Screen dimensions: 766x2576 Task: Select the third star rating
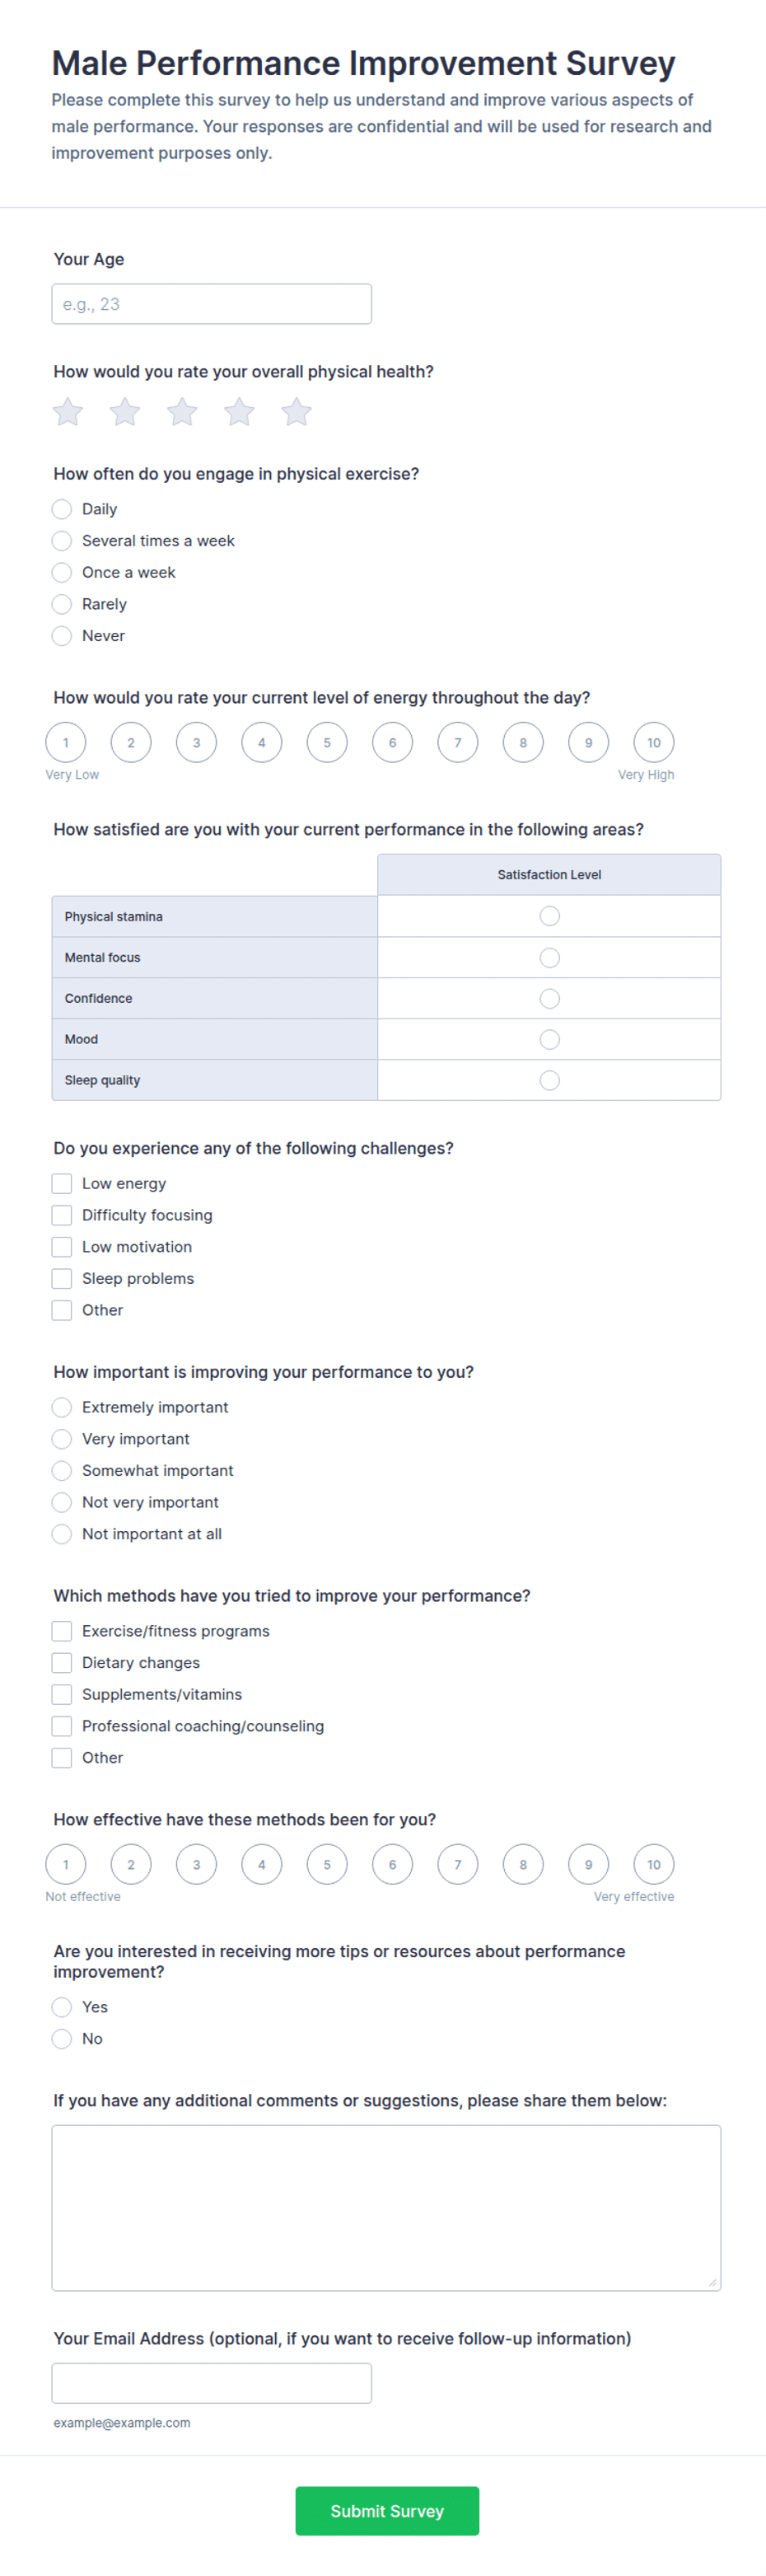coord(182,412)
